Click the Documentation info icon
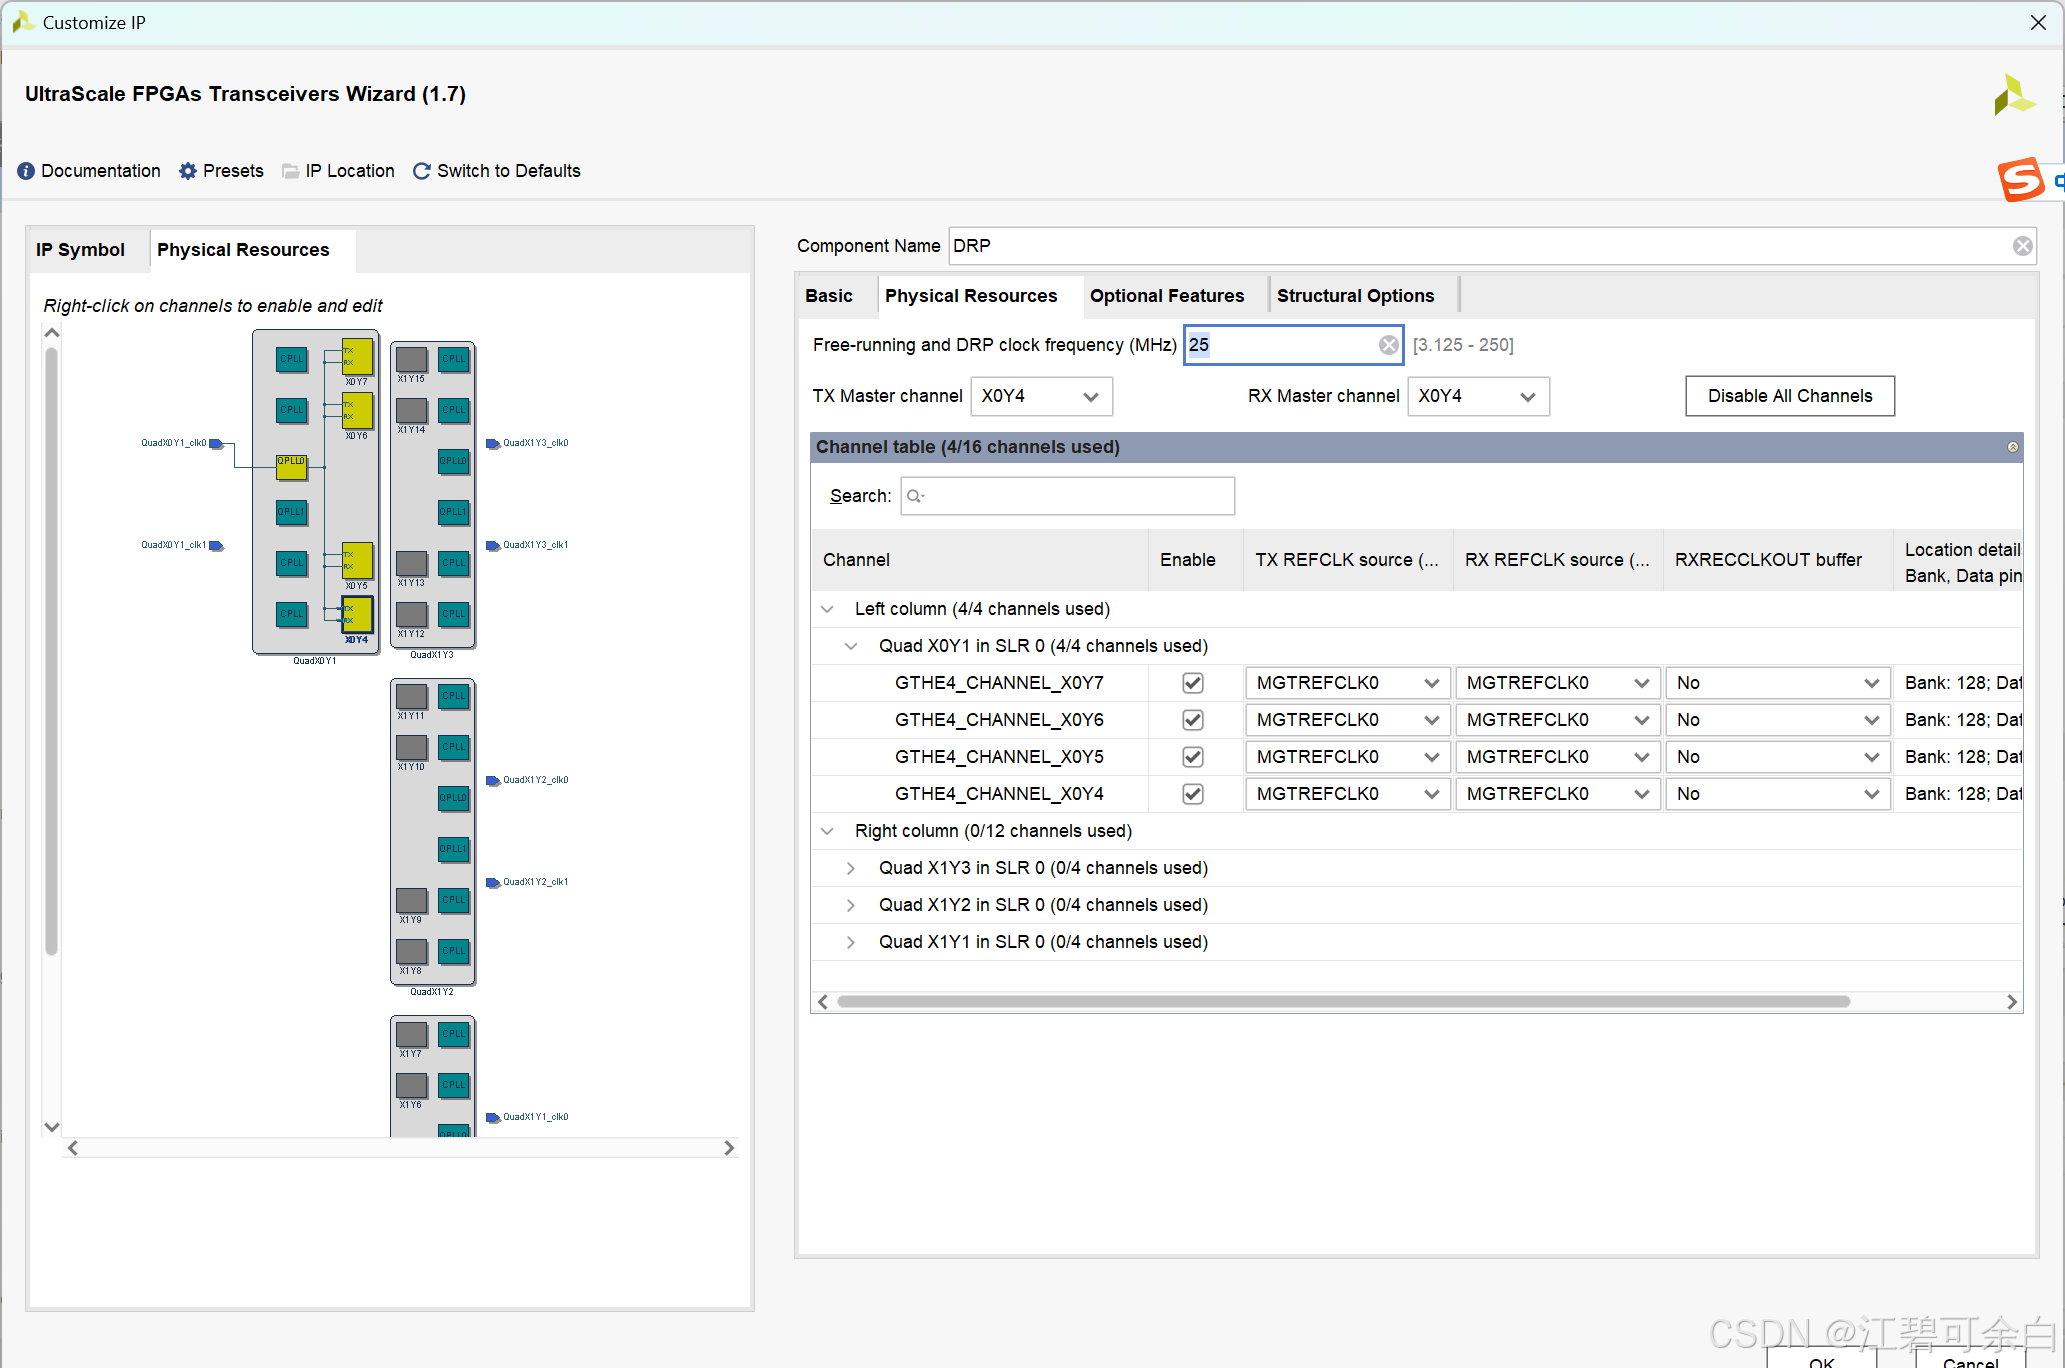2065x1368 pixels. pos(26,171)
